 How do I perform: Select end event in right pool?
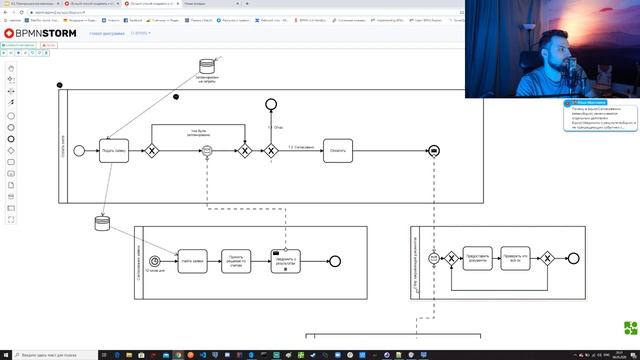(x=573, y=258)
